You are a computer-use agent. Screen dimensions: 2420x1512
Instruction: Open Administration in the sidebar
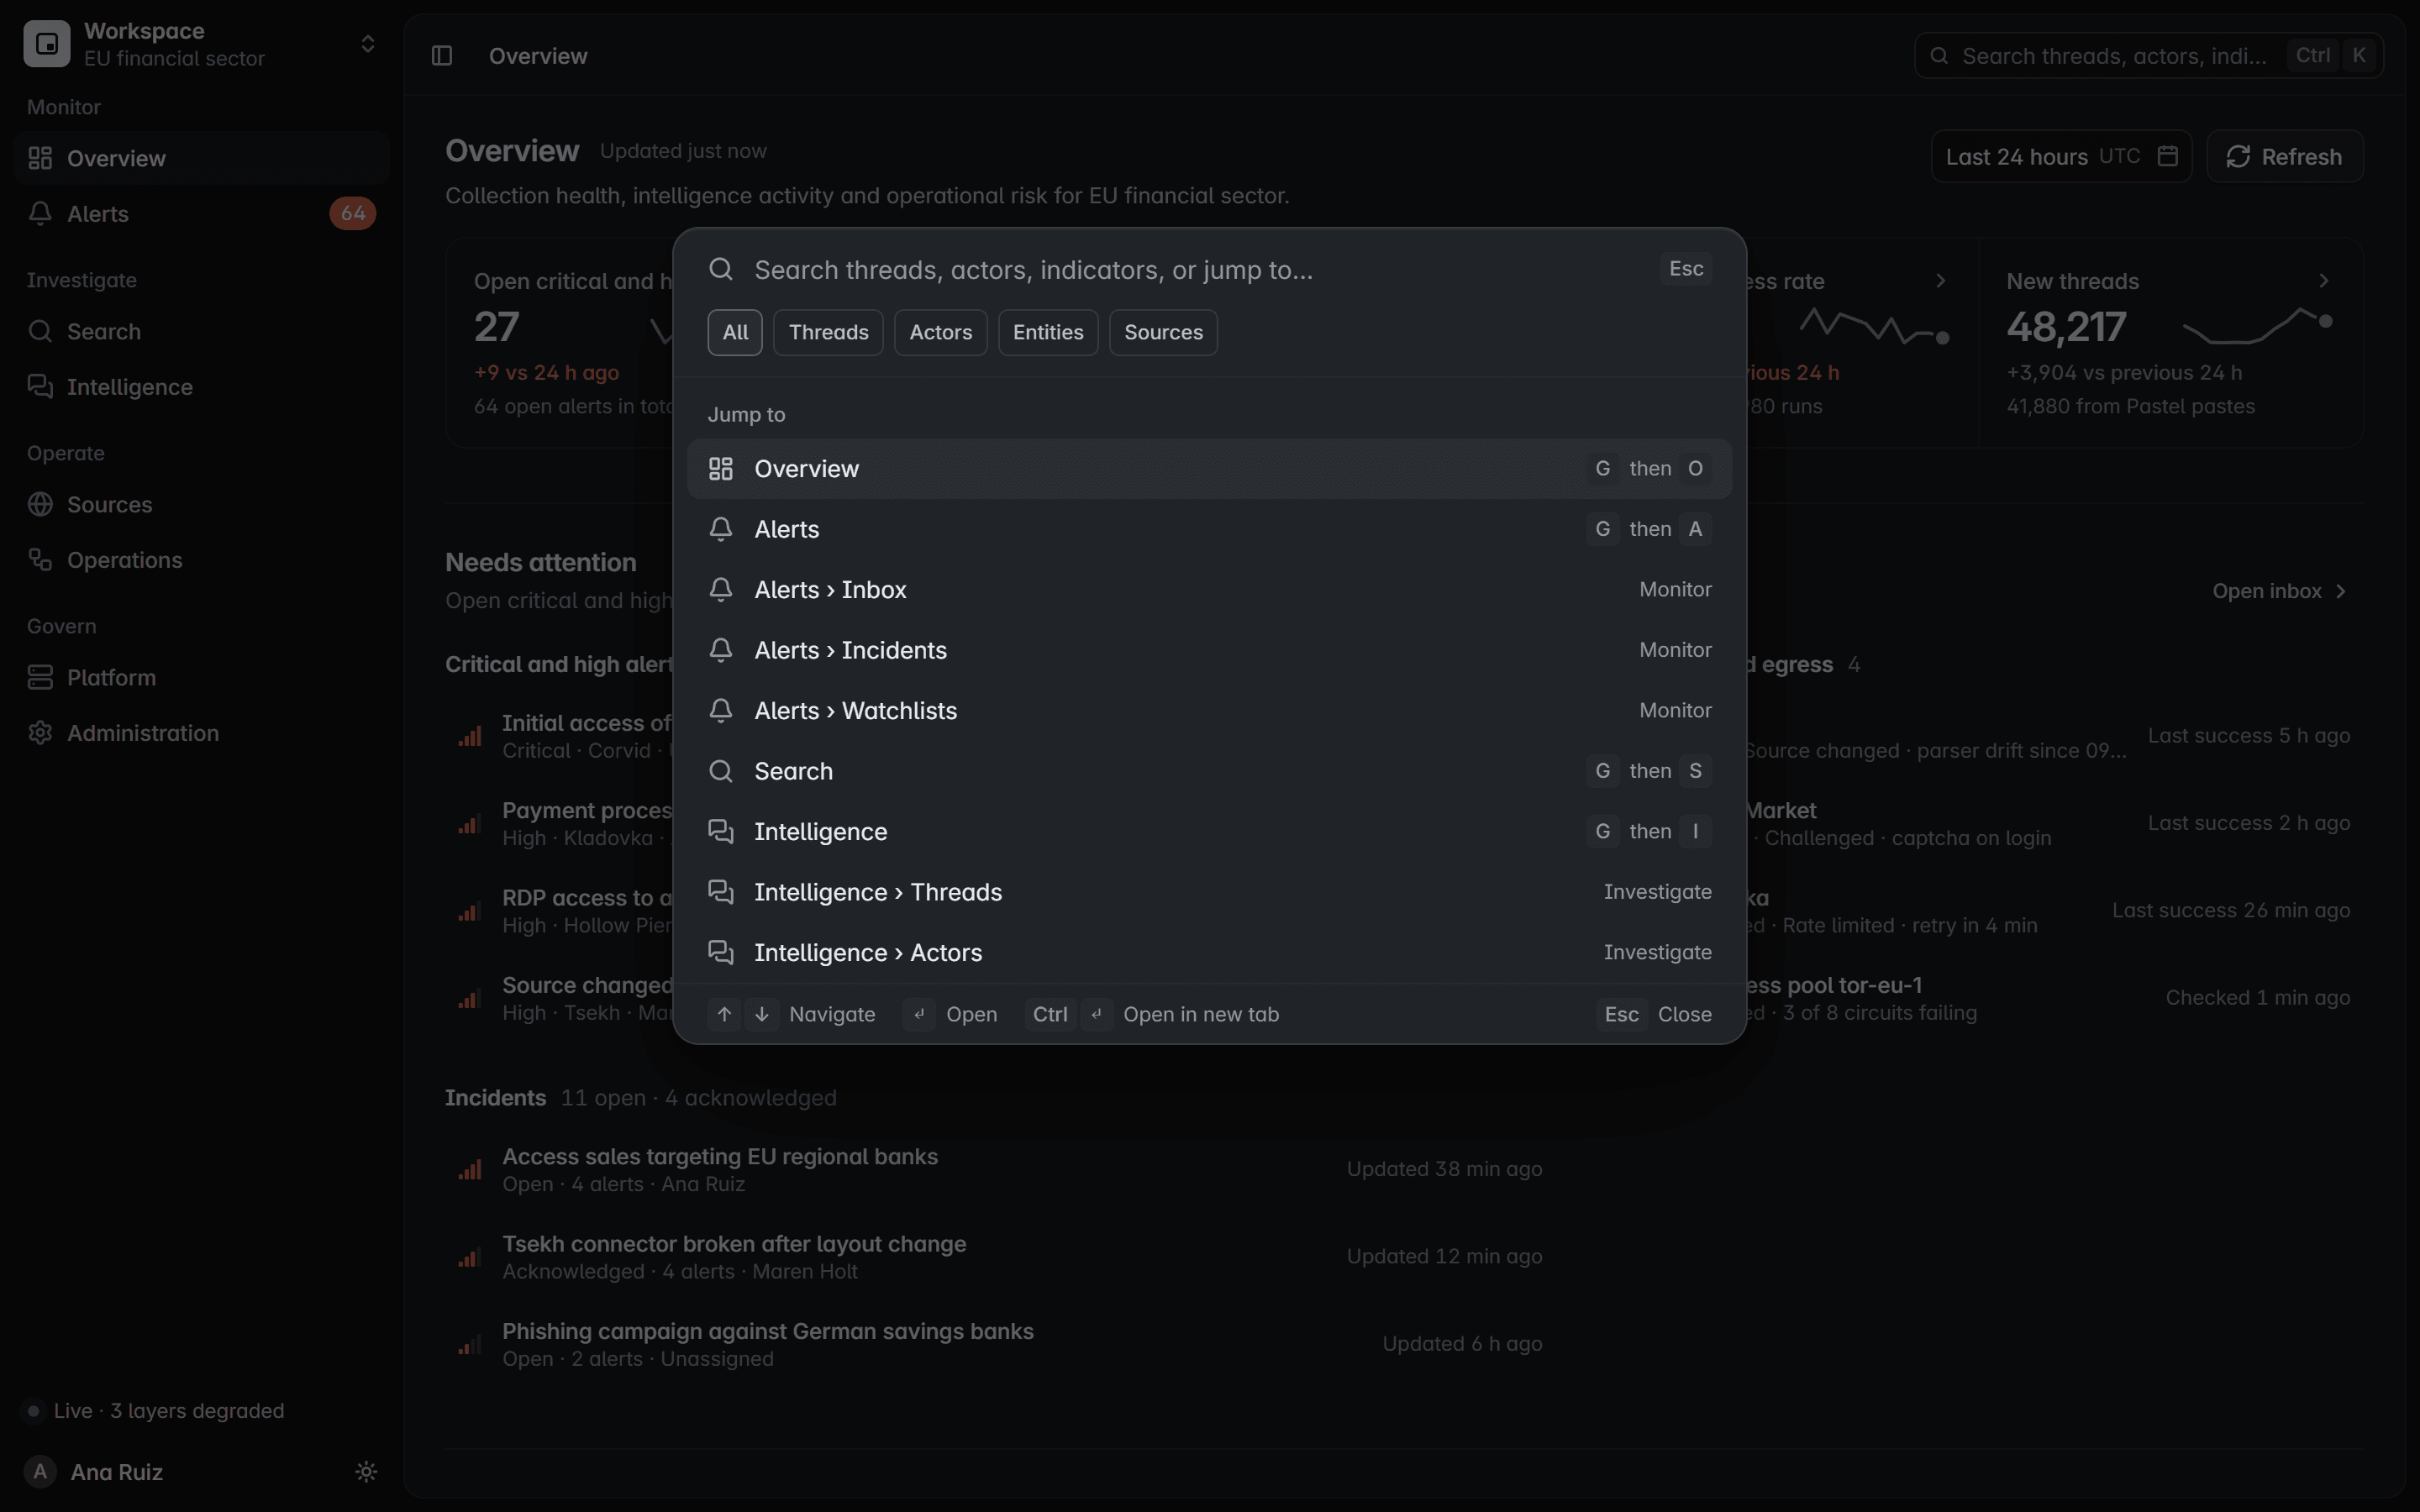[201, 733]
